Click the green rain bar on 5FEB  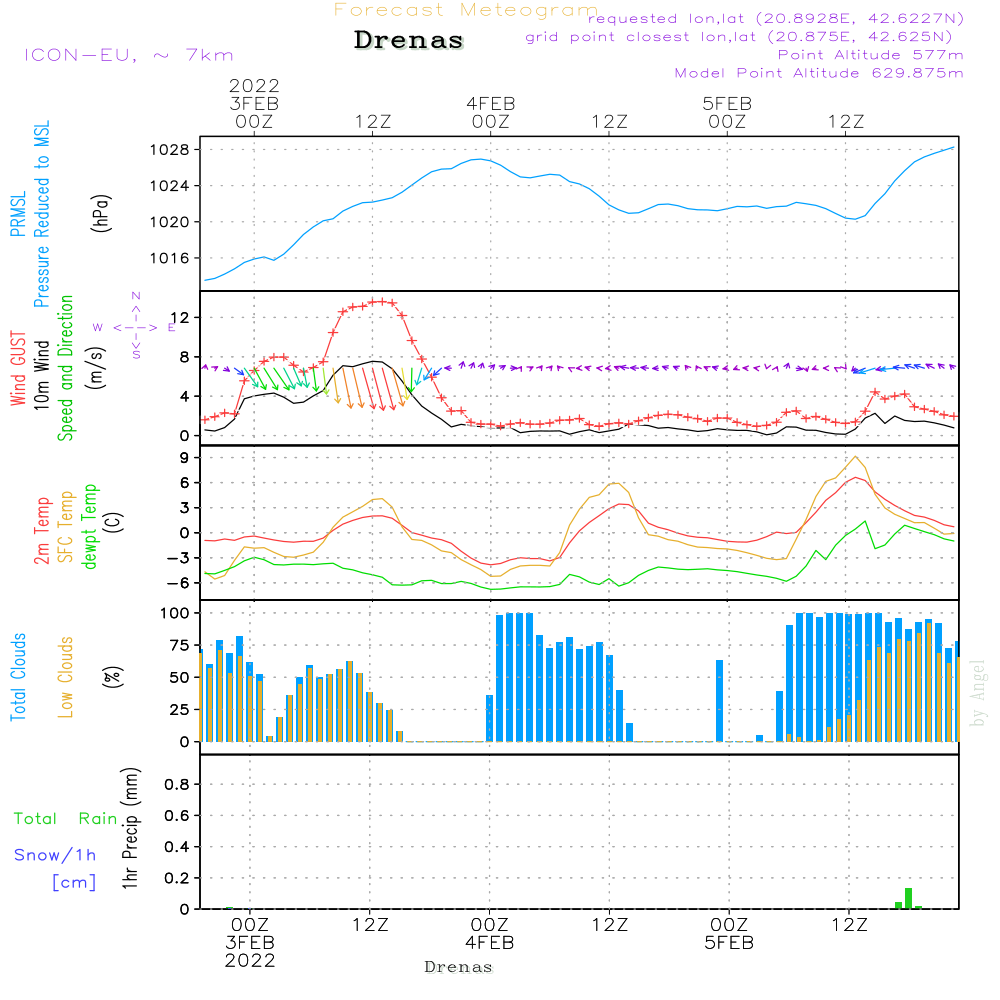[908, 898]
